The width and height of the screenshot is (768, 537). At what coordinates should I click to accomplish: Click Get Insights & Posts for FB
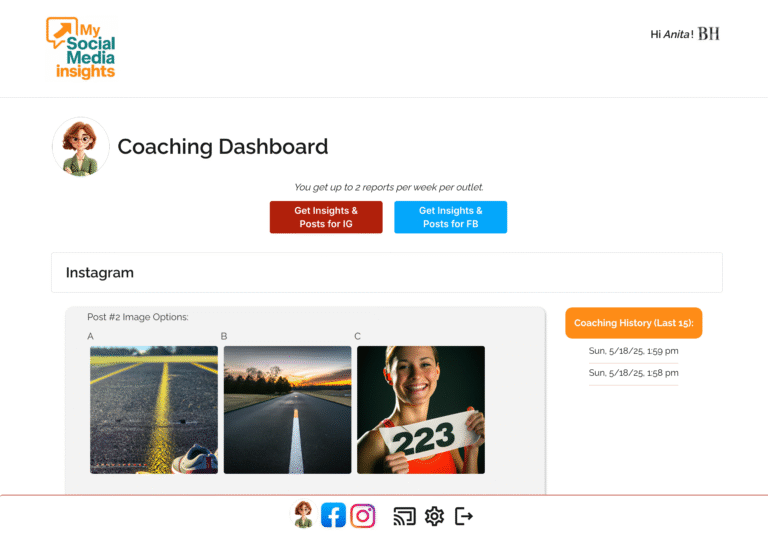451,217
